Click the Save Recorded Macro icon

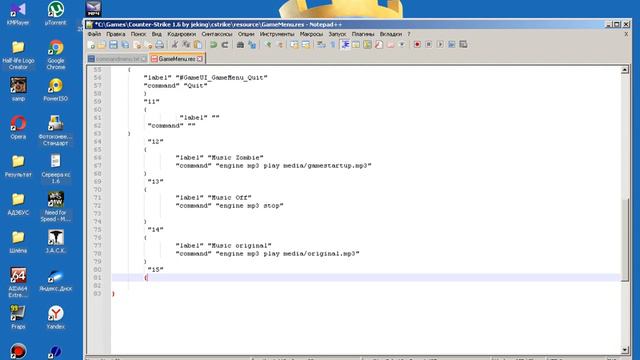click(x=463, y=45)
